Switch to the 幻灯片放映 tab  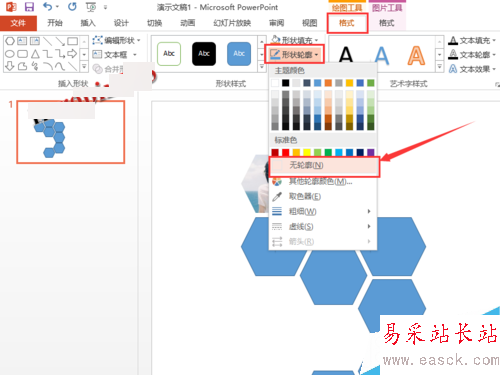(x=232, y=23)
